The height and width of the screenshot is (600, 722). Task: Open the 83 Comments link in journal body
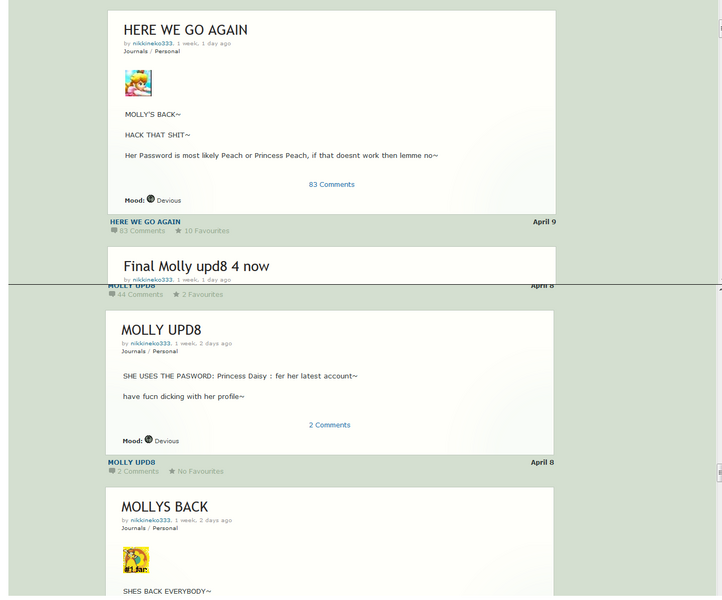tap(332, 185)
